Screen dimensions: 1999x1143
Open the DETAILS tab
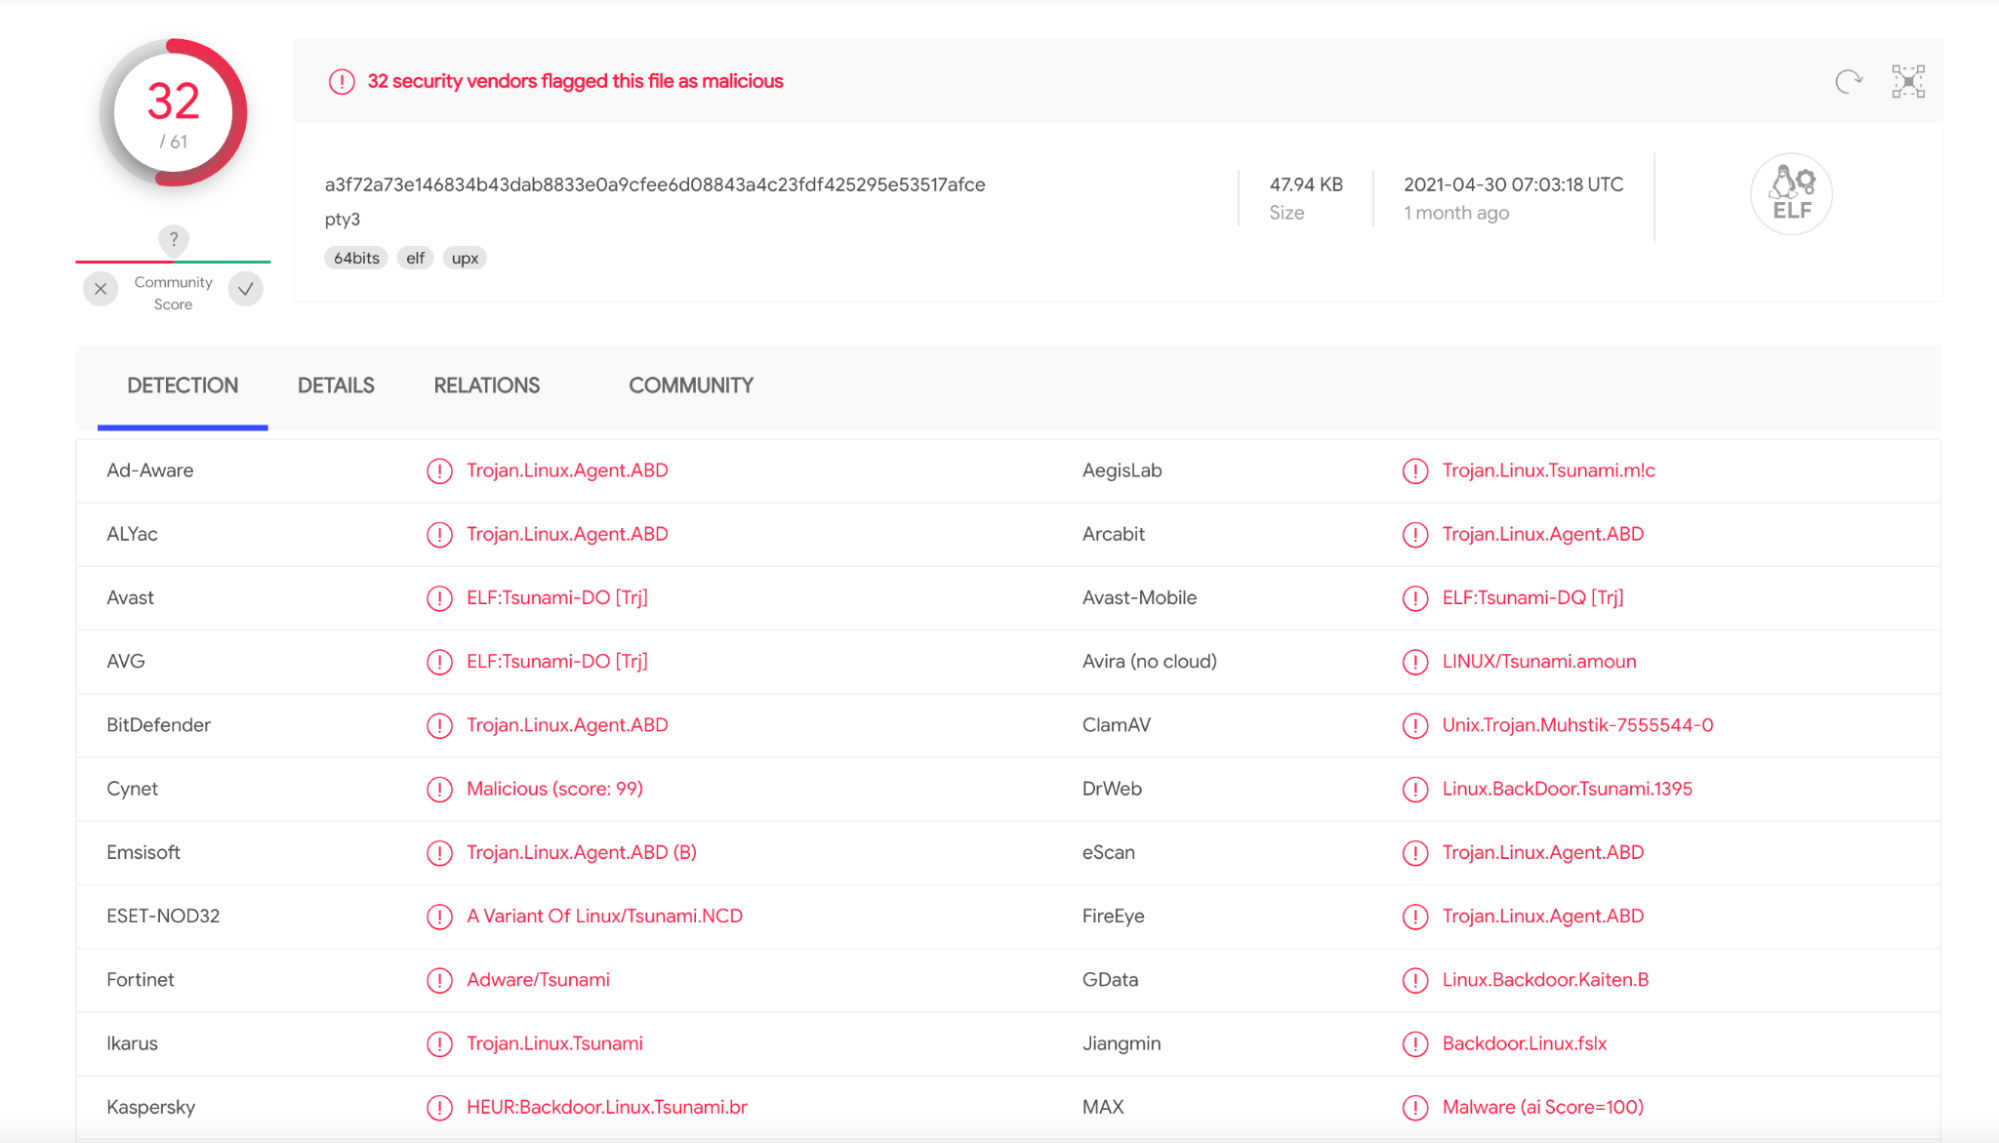click(334, 386)
